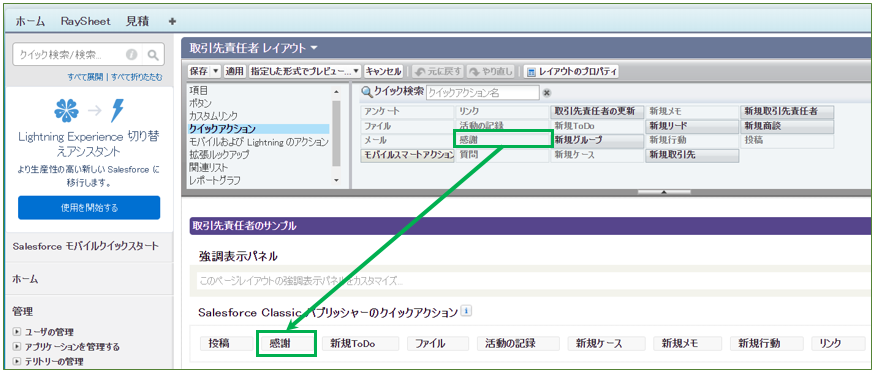
Task: Select 新規商談 palette item
Action: coord(787,126)
